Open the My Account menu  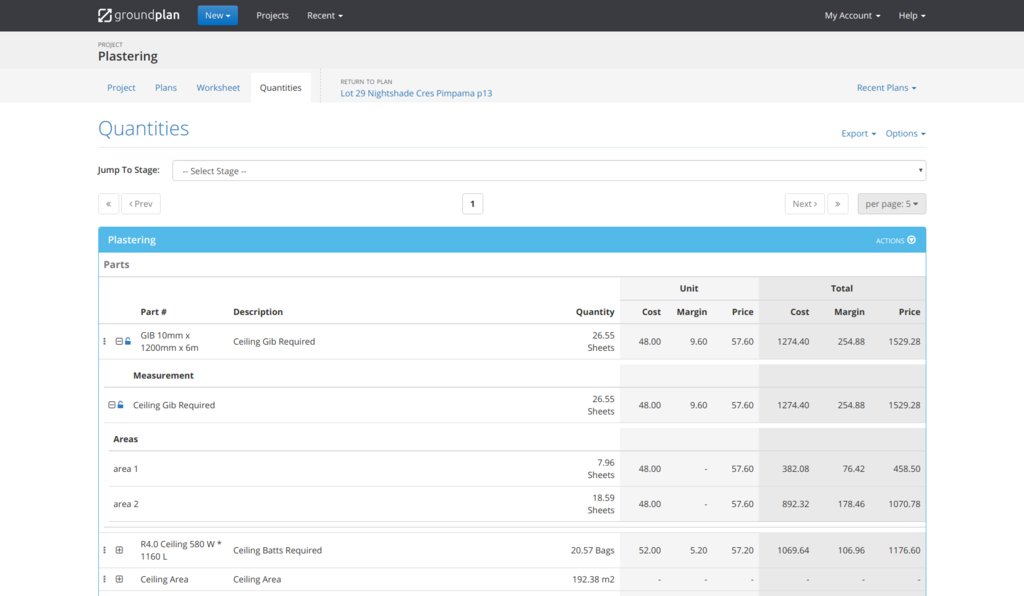coord(852,16)
